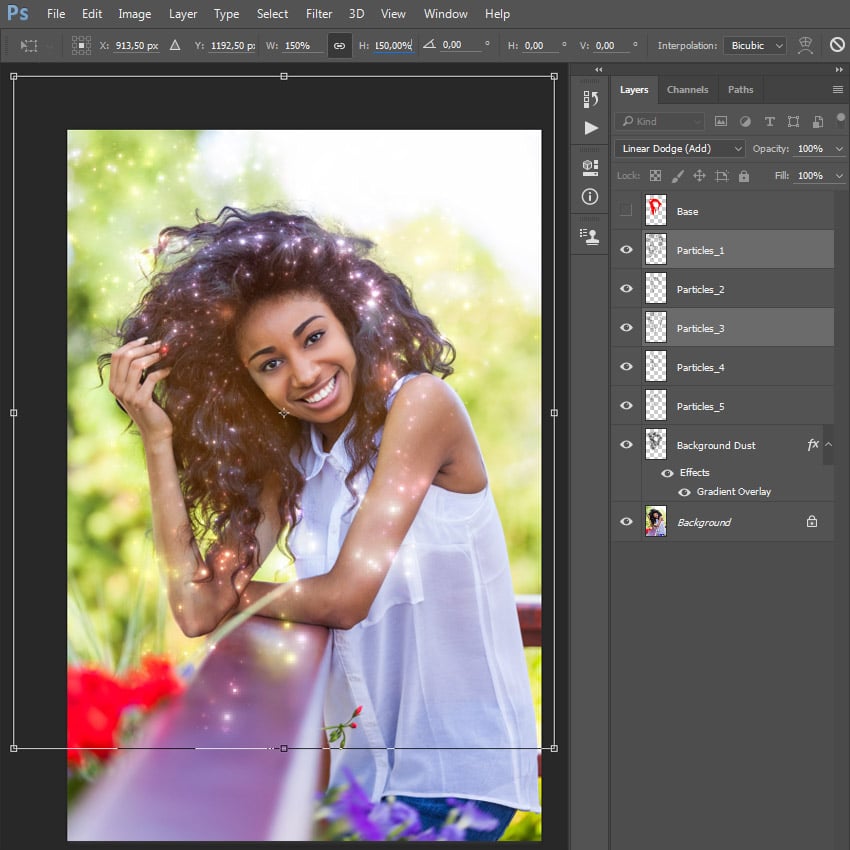Filter layers by type layers icon
850x850 pixels.
769,121
